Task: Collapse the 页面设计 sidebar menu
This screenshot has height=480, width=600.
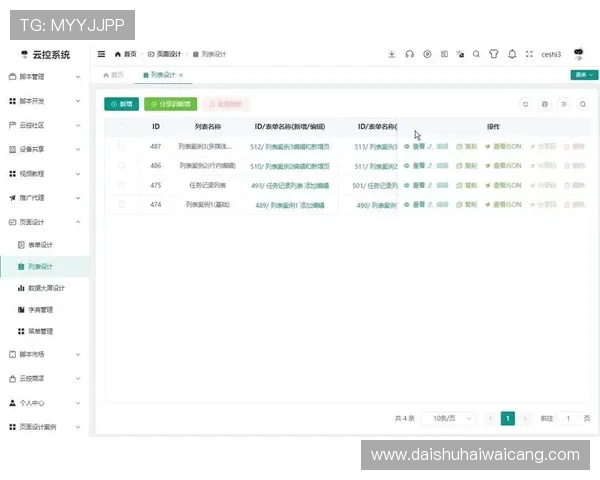Action: point(45,222)
